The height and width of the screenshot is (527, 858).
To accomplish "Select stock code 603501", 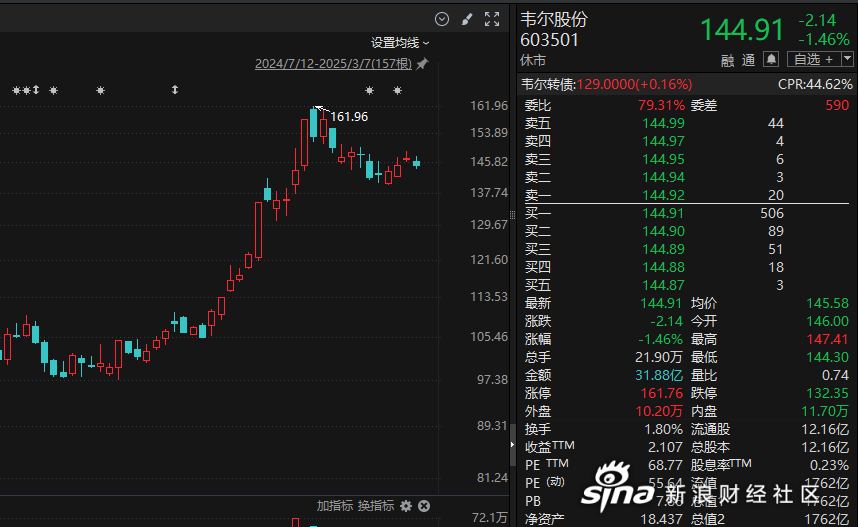I will pyautogui.click(x=549, y=40).
